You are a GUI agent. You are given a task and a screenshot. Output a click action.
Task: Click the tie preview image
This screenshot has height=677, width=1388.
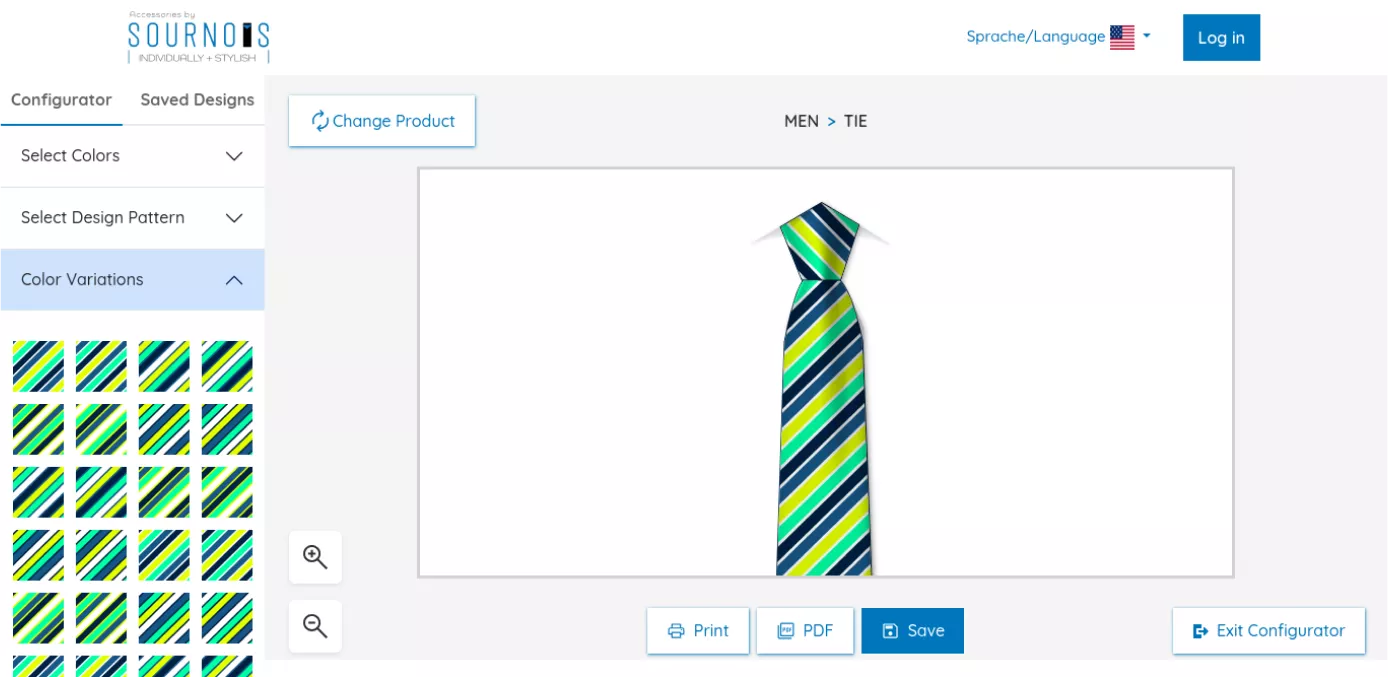point(825,390)
